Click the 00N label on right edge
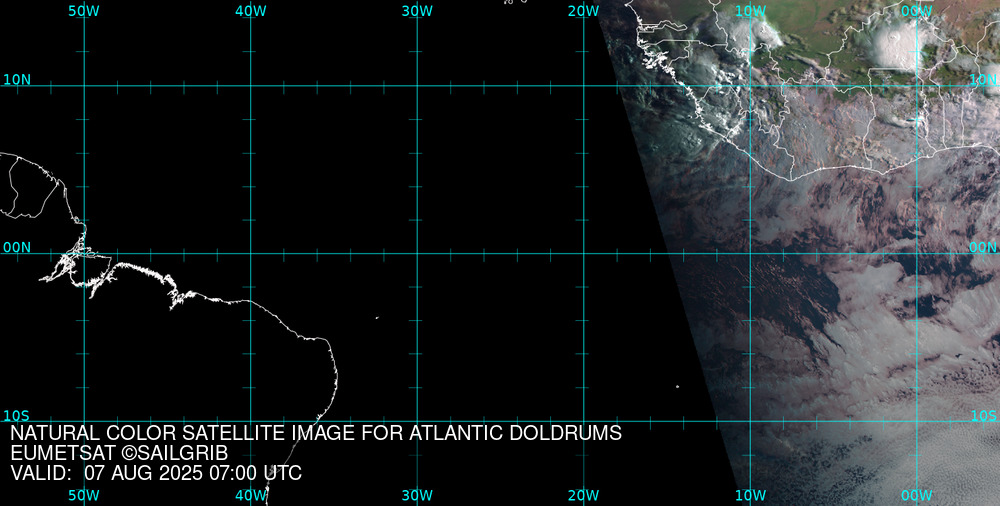This screenshot has height=506, width=1000. click(x=983, y=248)
